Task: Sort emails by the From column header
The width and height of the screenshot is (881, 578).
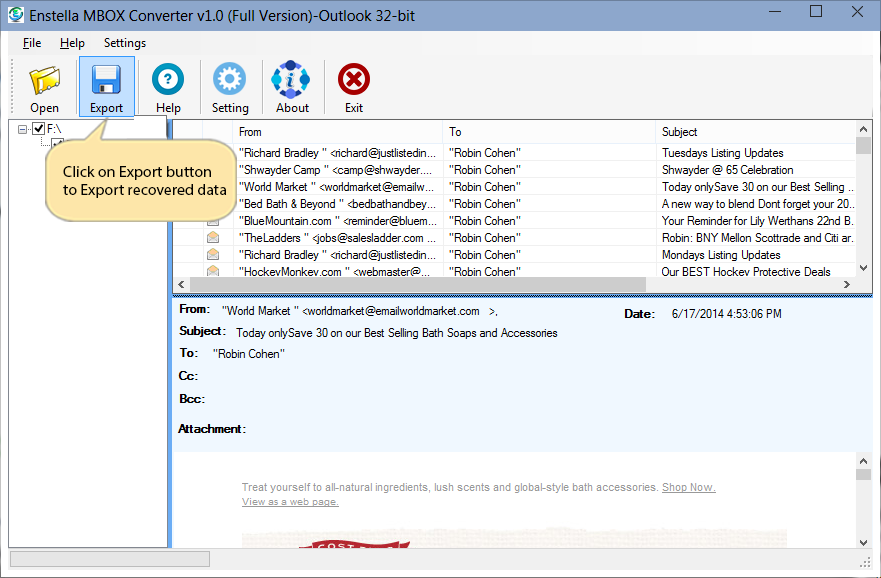Action: pyautogui.click(x=251, y=132)
